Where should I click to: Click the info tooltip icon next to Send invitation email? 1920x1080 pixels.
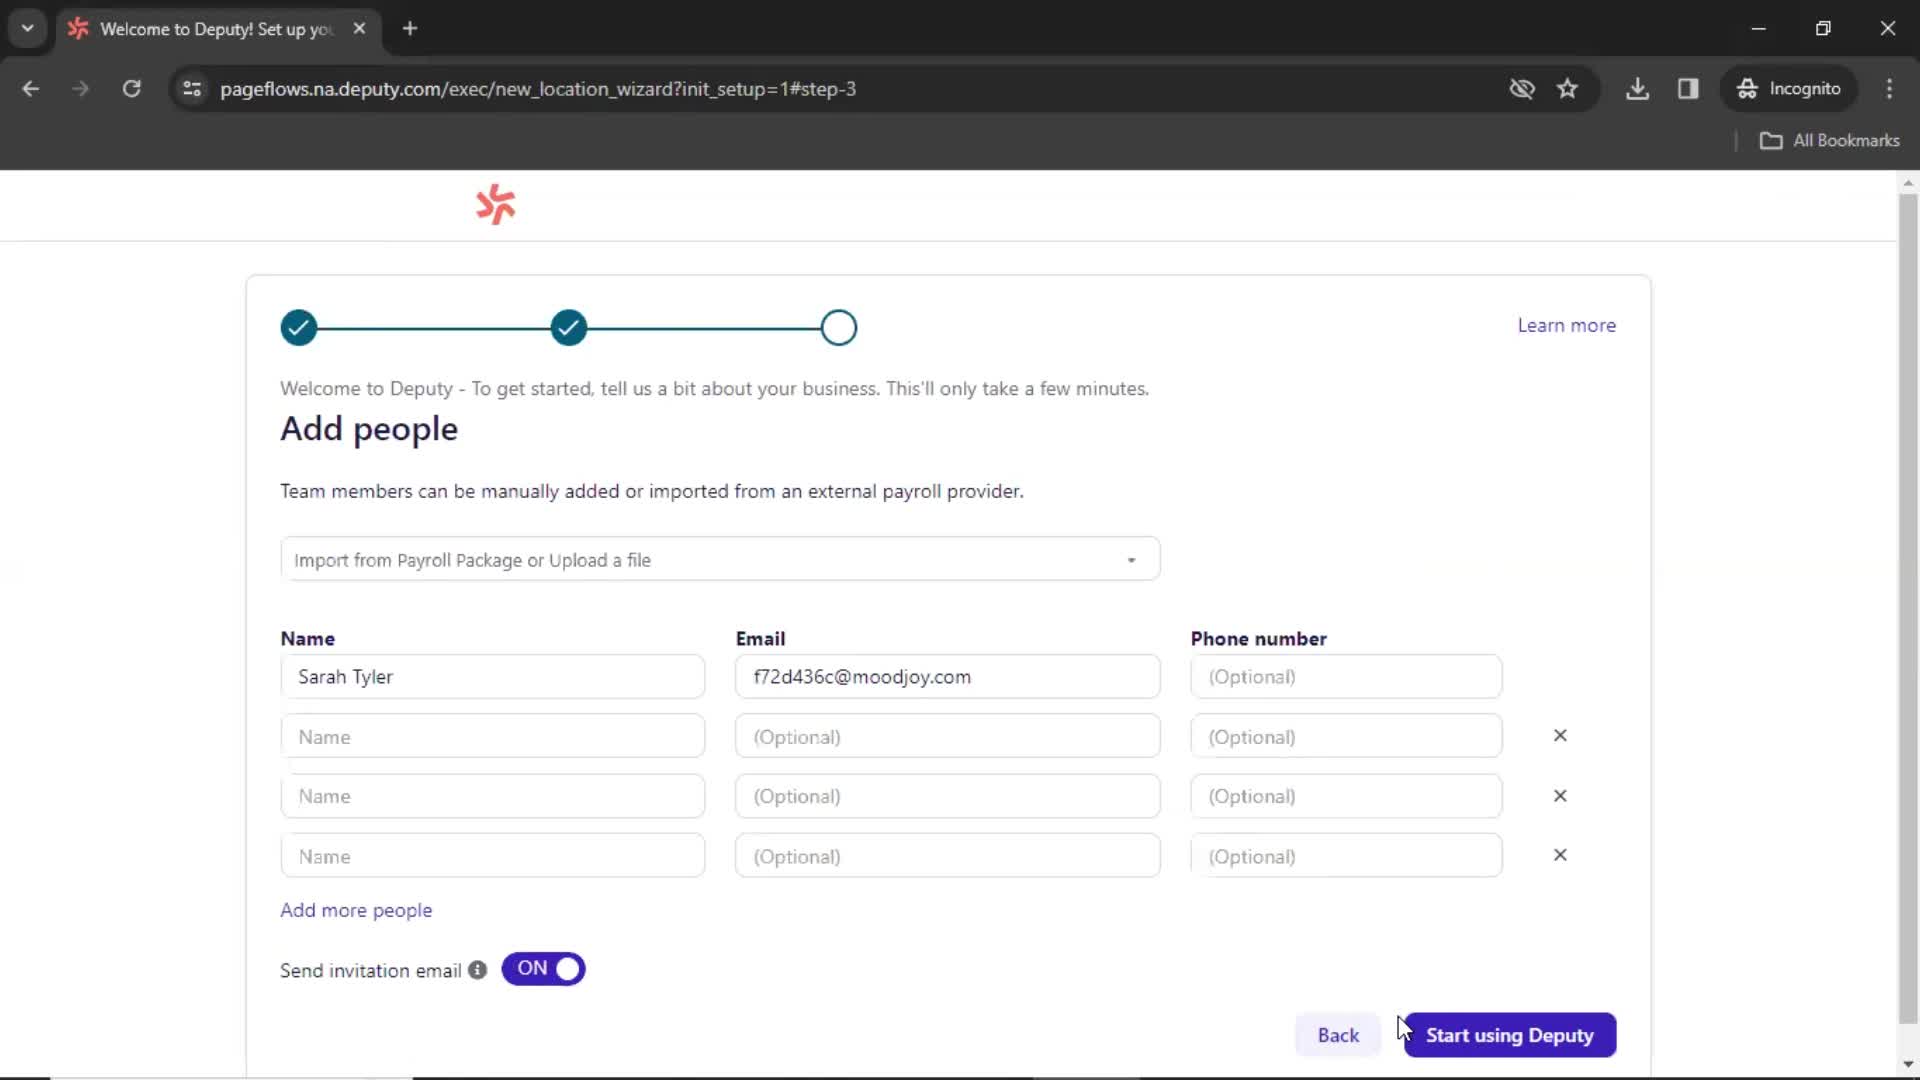[477, 969]
